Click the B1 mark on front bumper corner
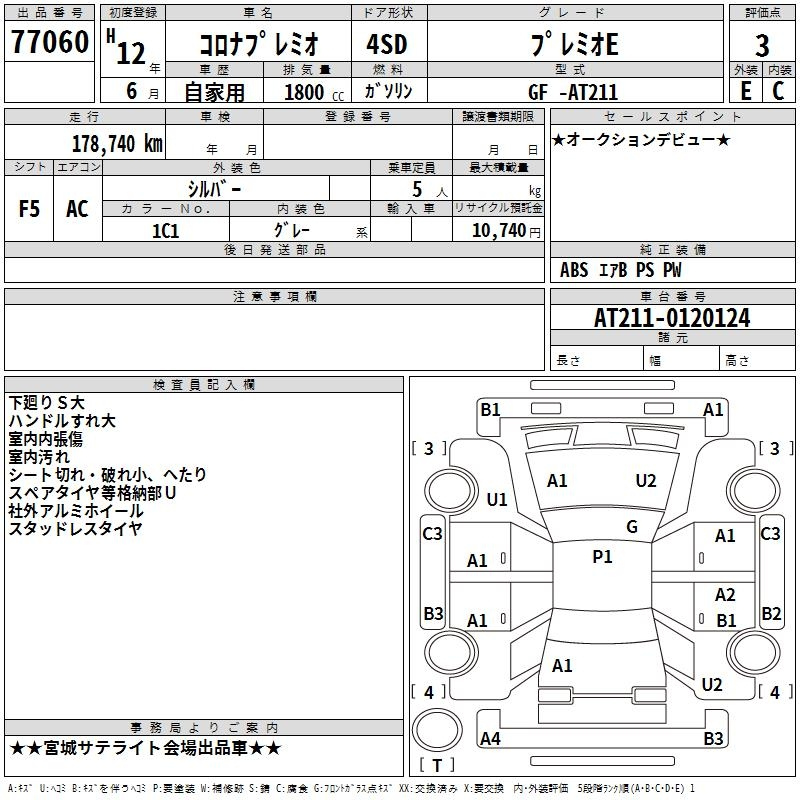Screen dimensions: 800x800 (x=490, y=410)
